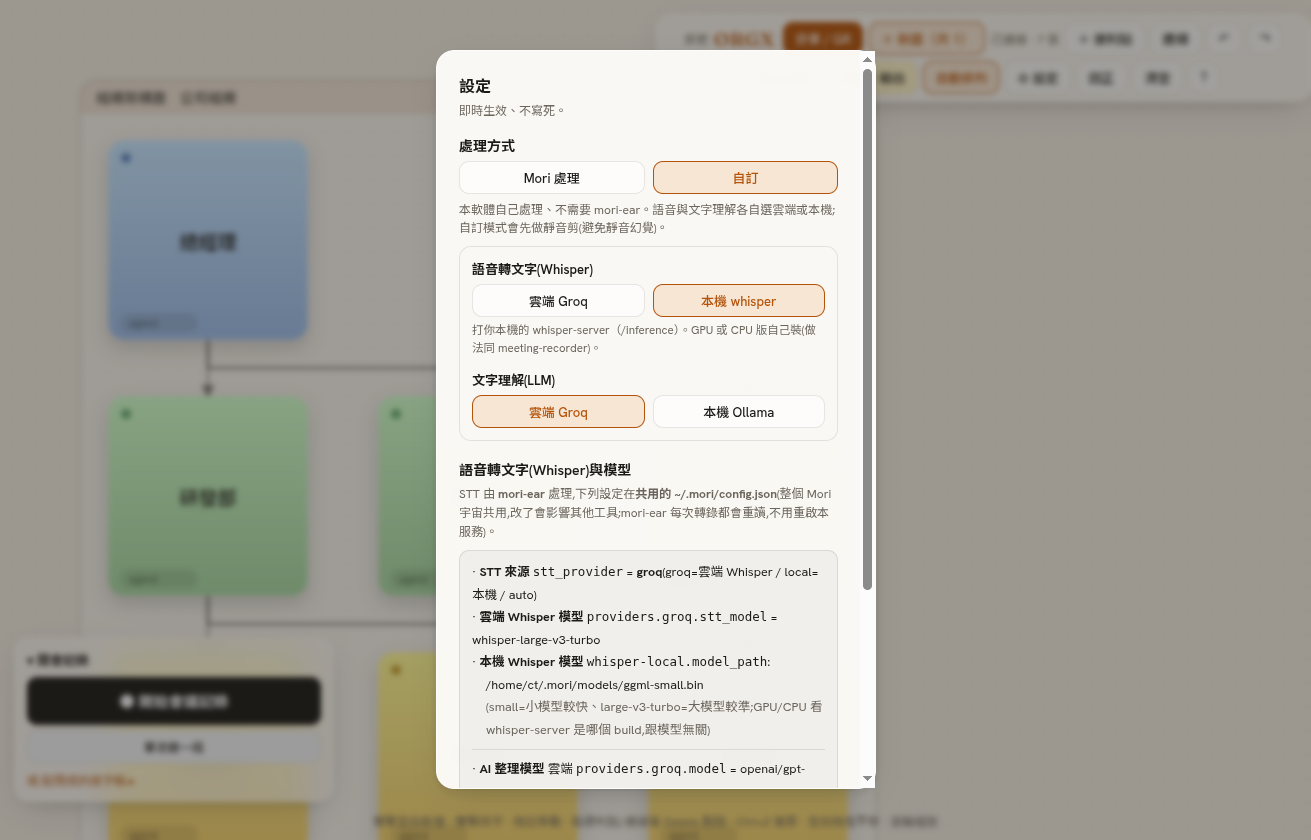Choose 本機 whisper for speech-to-text
Image resolution: width=1311 pixels, height=840 pixels.
click(739, 301)
